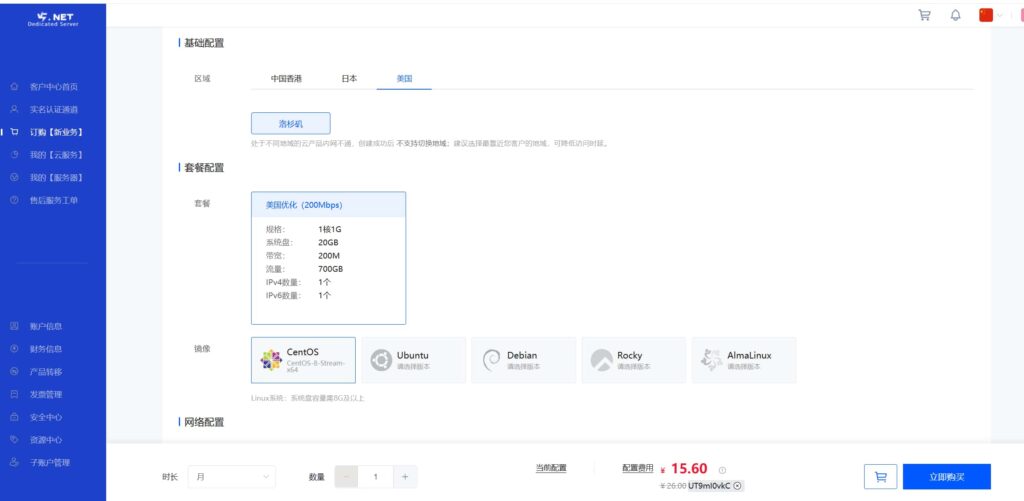The height and width of the screenshot is (501, 1024).
Task: Go to 安全中心 in the sidebar
Action: [46, 417]
